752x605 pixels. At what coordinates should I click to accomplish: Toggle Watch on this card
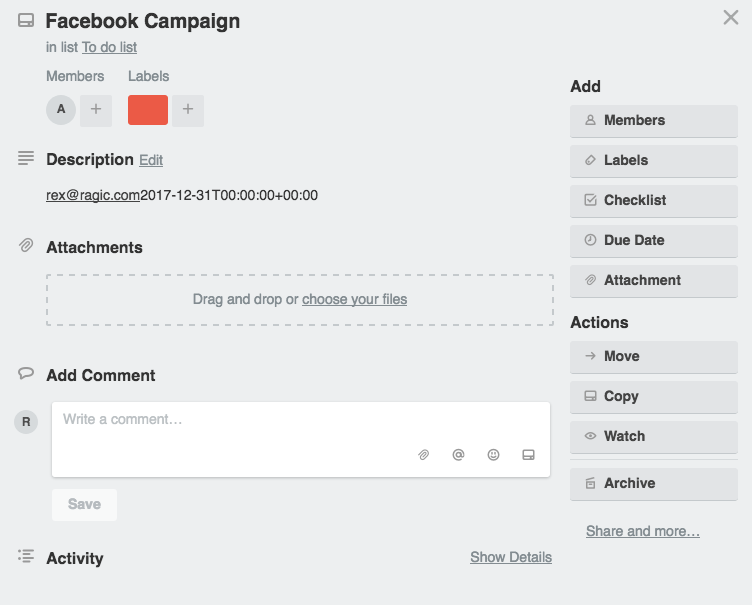[654, 437]
